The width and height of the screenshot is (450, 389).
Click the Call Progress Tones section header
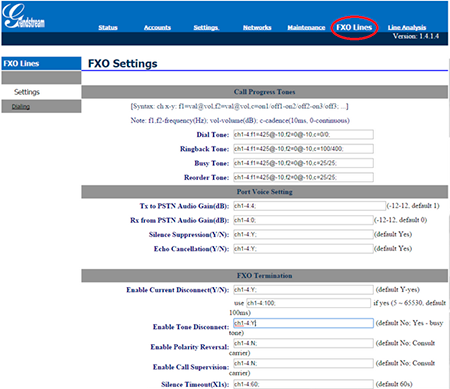click(x=265, y=92)
